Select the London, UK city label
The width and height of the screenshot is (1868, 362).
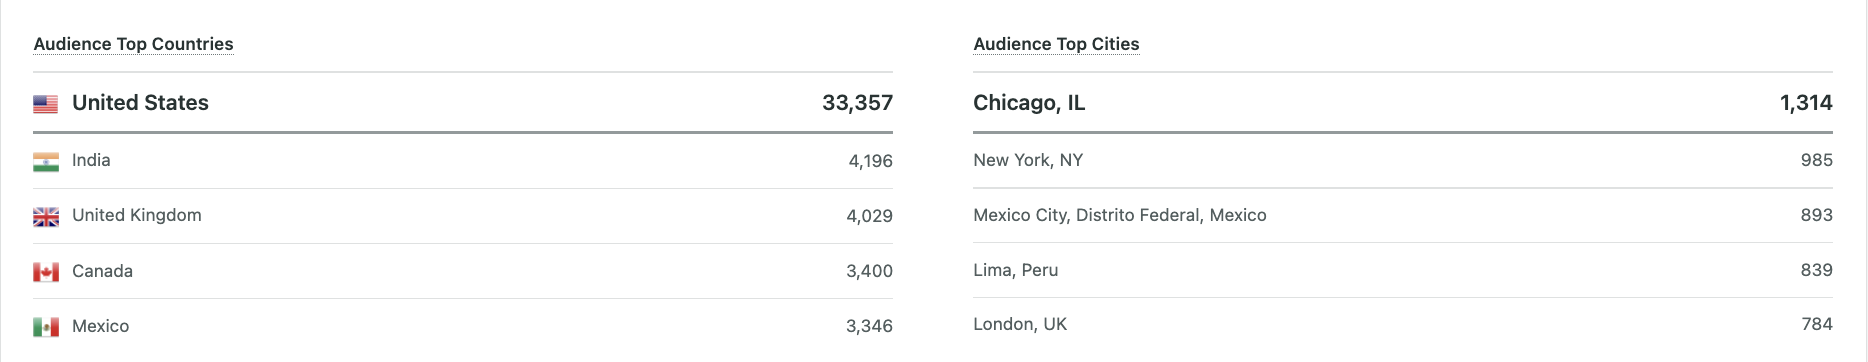1020,325
